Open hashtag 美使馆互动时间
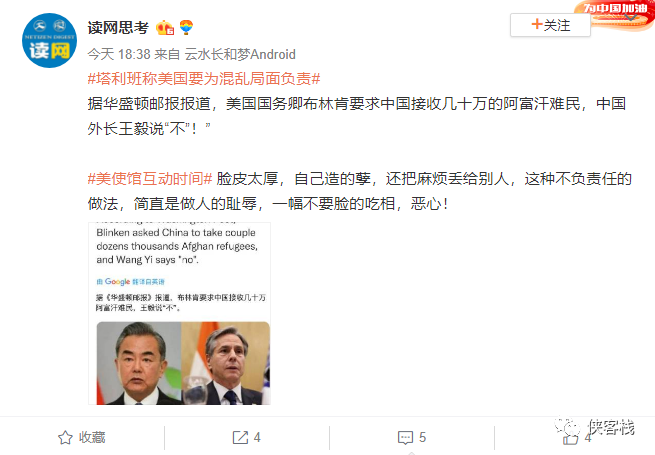 (150, 179)
